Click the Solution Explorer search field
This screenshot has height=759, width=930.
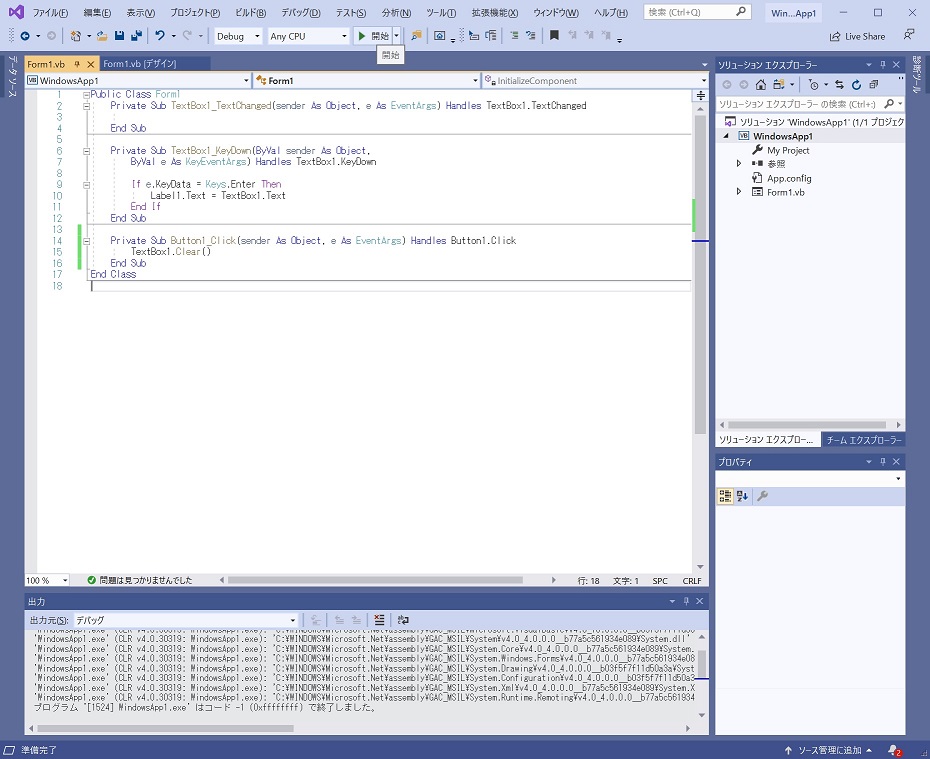810,104
